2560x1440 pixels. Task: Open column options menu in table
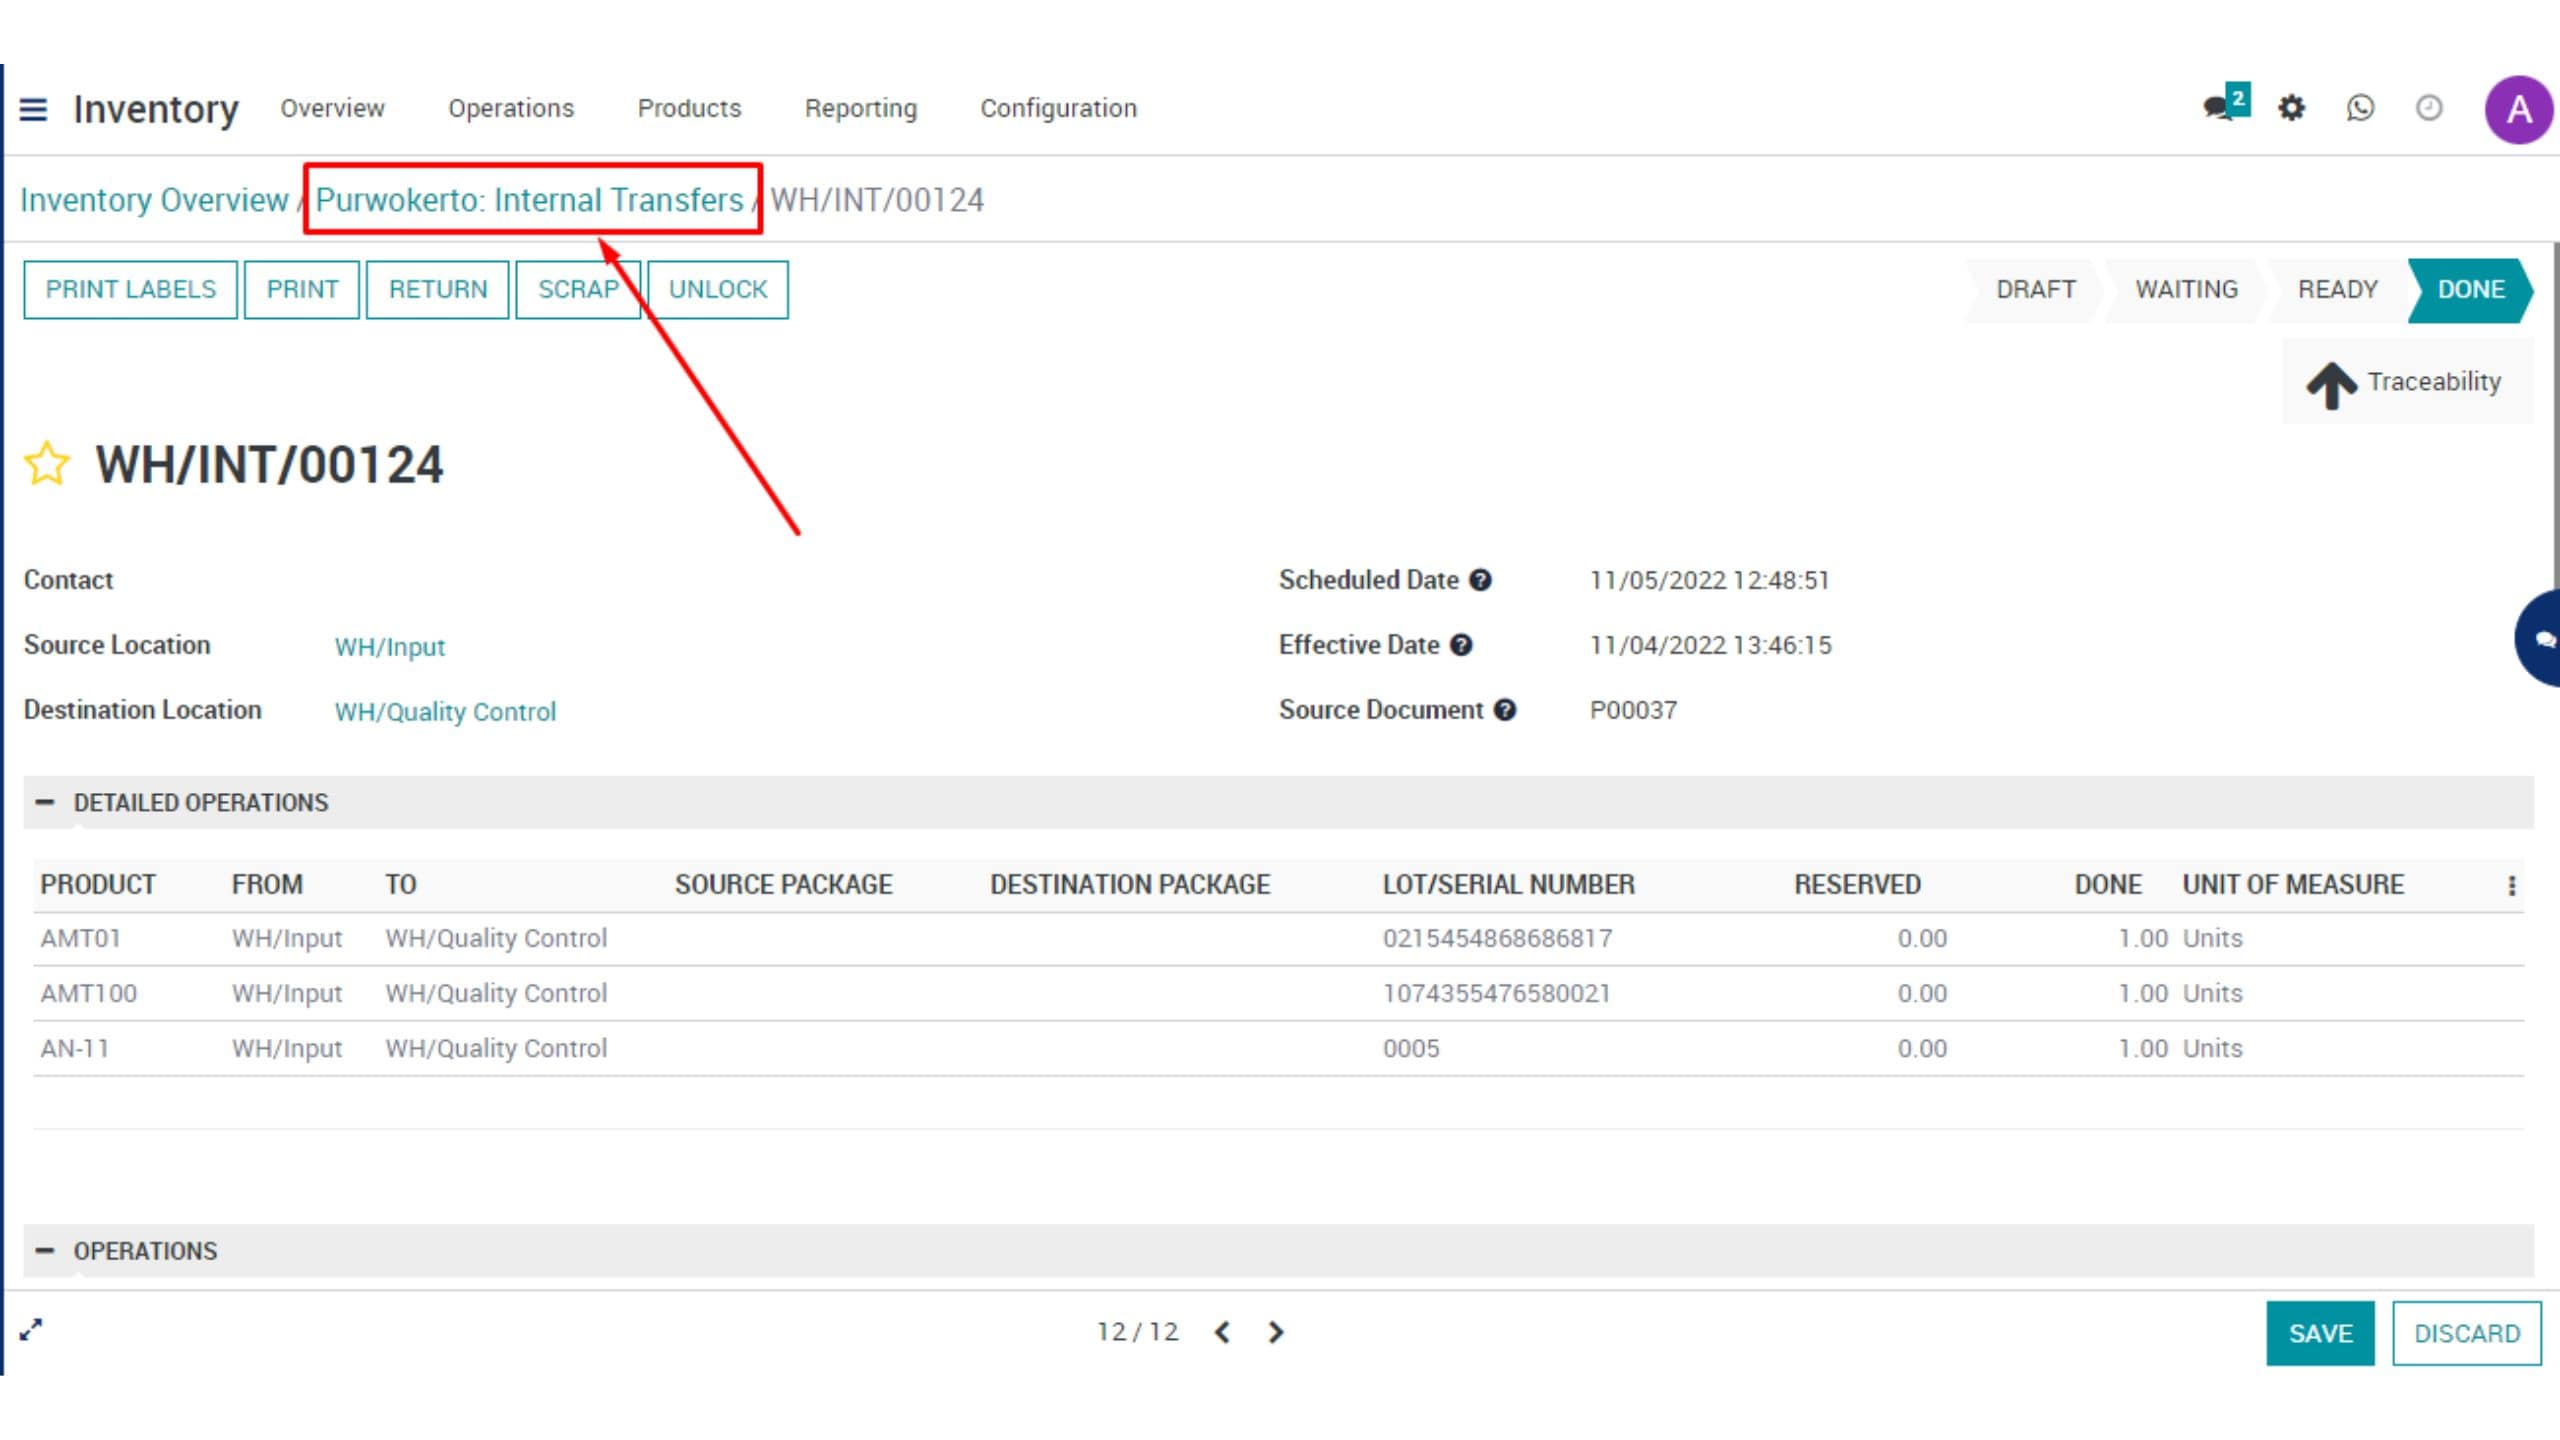pos(2511,885)
